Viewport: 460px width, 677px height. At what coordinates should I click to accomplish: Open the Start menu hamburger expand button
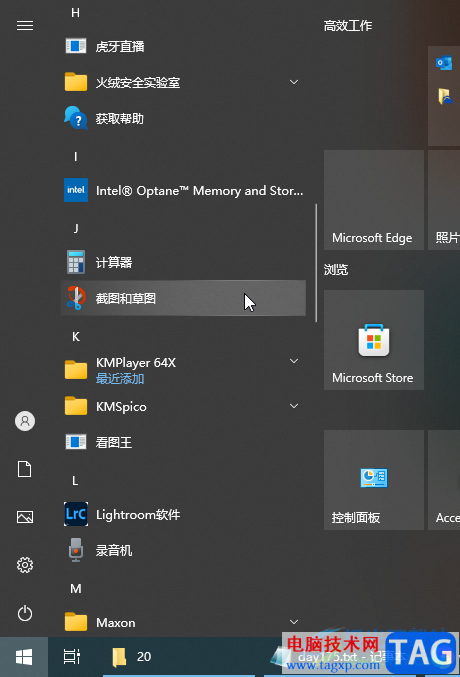pos(25,26)
